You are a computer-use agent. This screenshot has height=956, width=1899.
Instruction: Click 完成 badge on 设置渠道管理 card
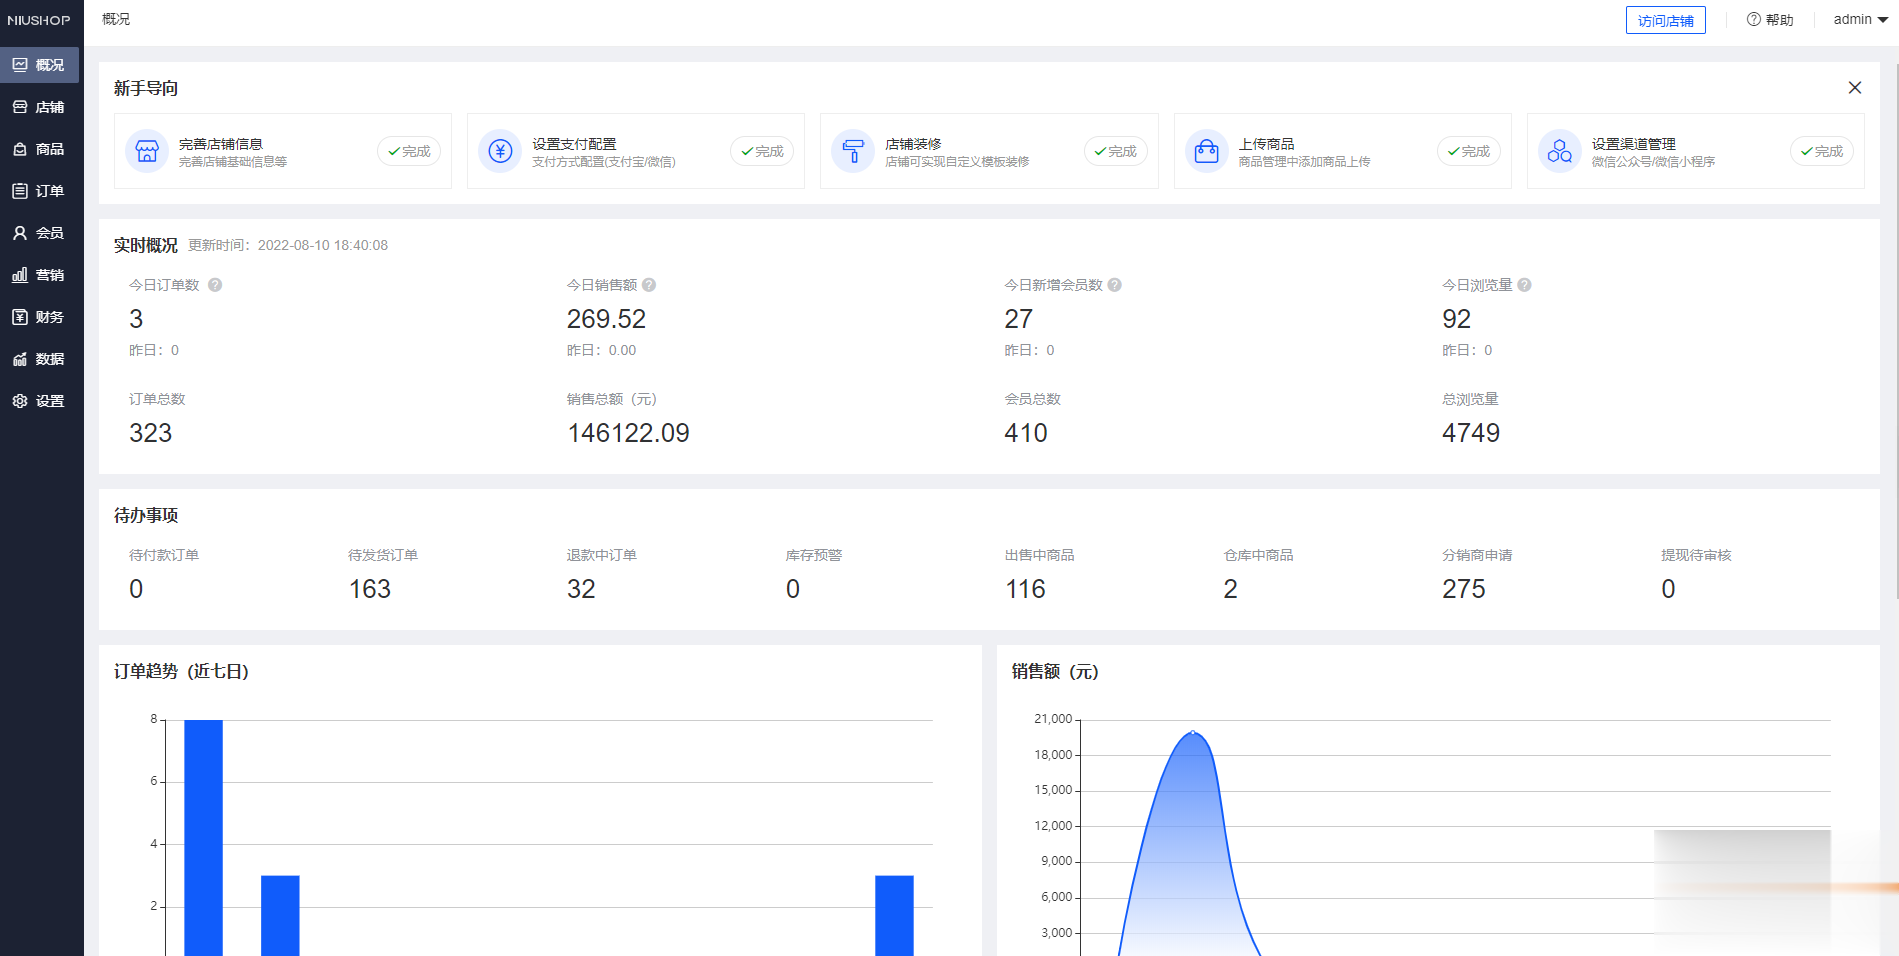1821,151
